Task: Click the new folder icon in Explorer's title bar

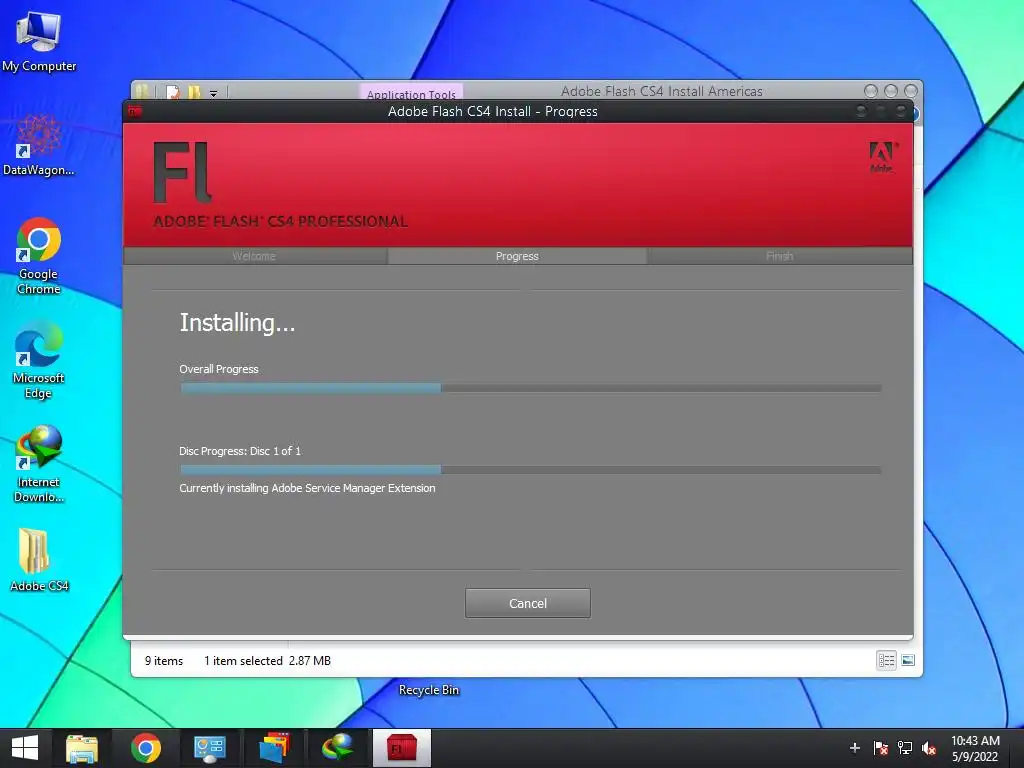Action: (194, 92)
